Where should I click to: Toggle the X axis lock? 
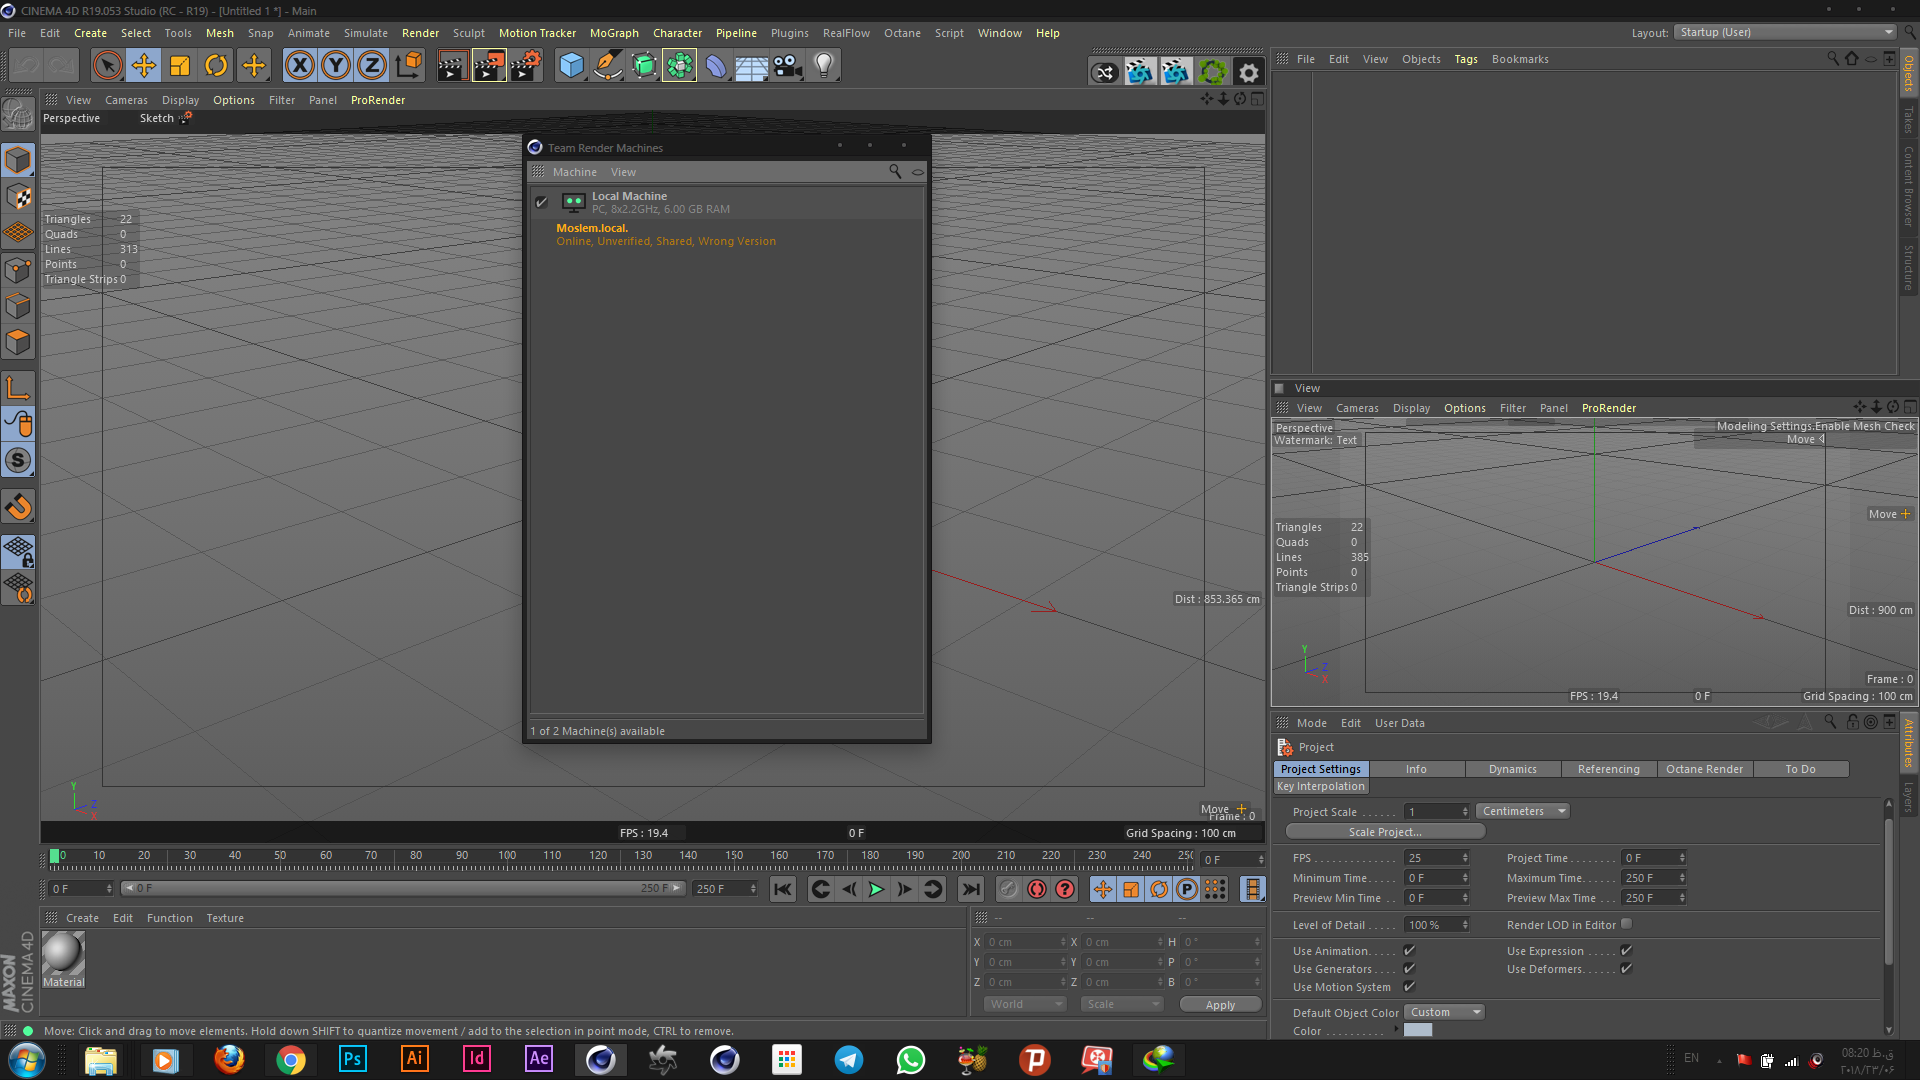[299, 66]
